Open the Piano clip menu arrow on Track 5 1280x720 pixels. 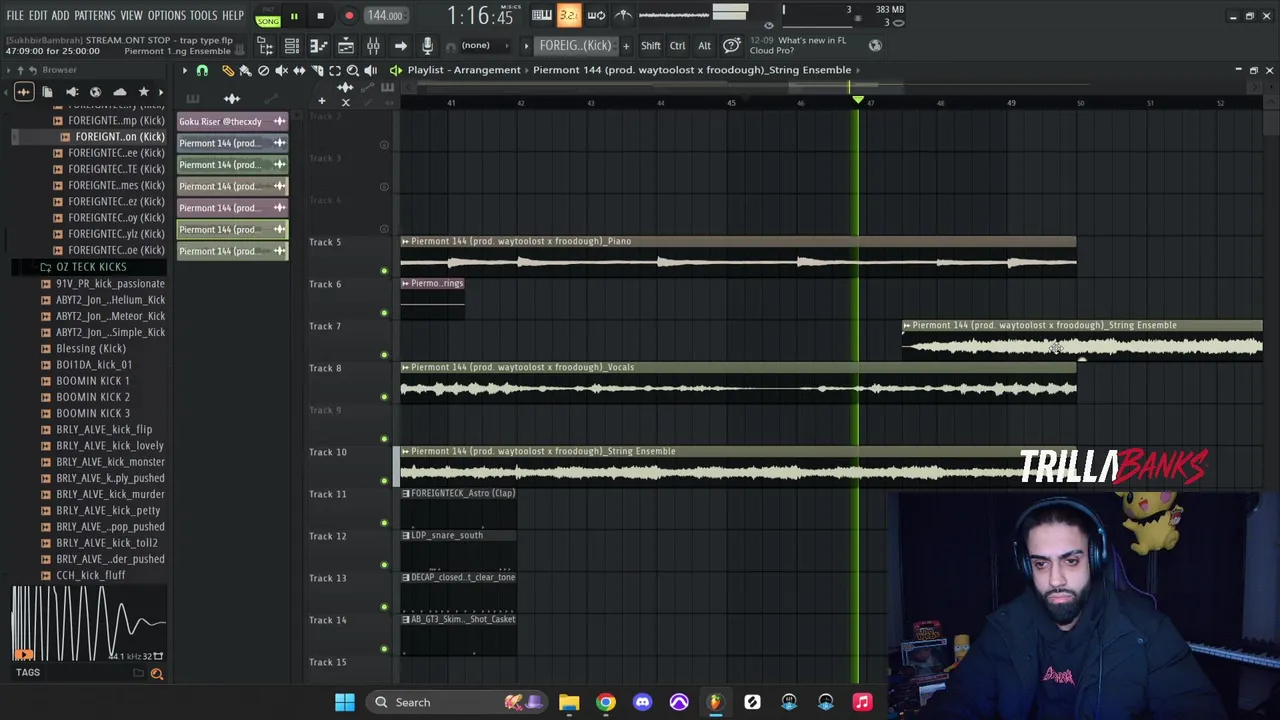pyautogui.click(x=405, y=241)
